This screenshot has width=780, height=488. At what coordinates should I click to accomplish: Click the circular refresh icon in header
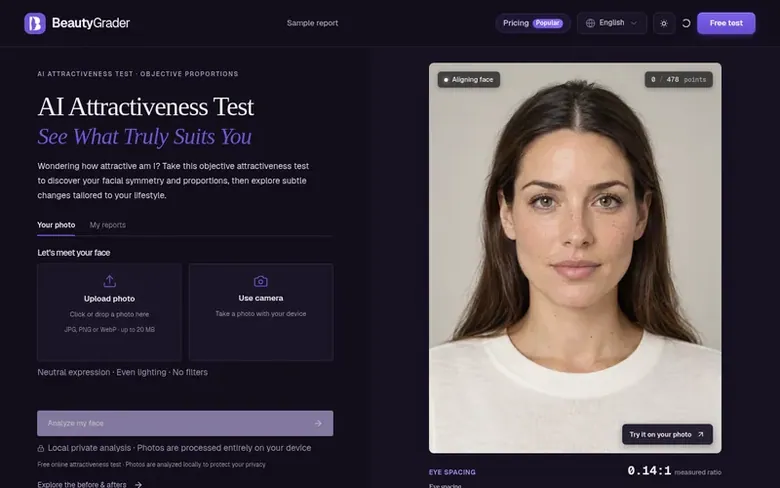tap(686, 23)
